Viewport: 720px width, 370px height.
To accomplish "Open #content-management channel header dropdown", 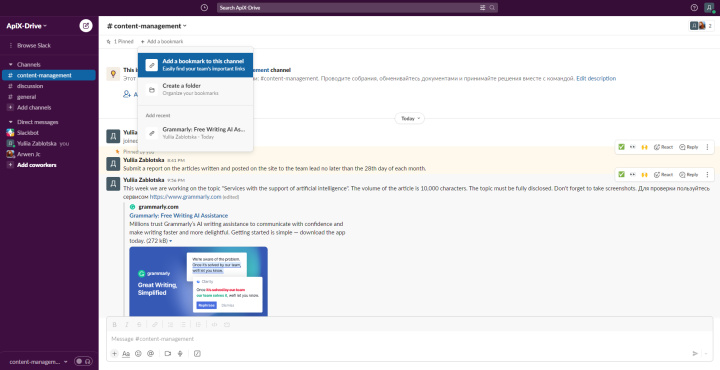I will pos(147,26).
